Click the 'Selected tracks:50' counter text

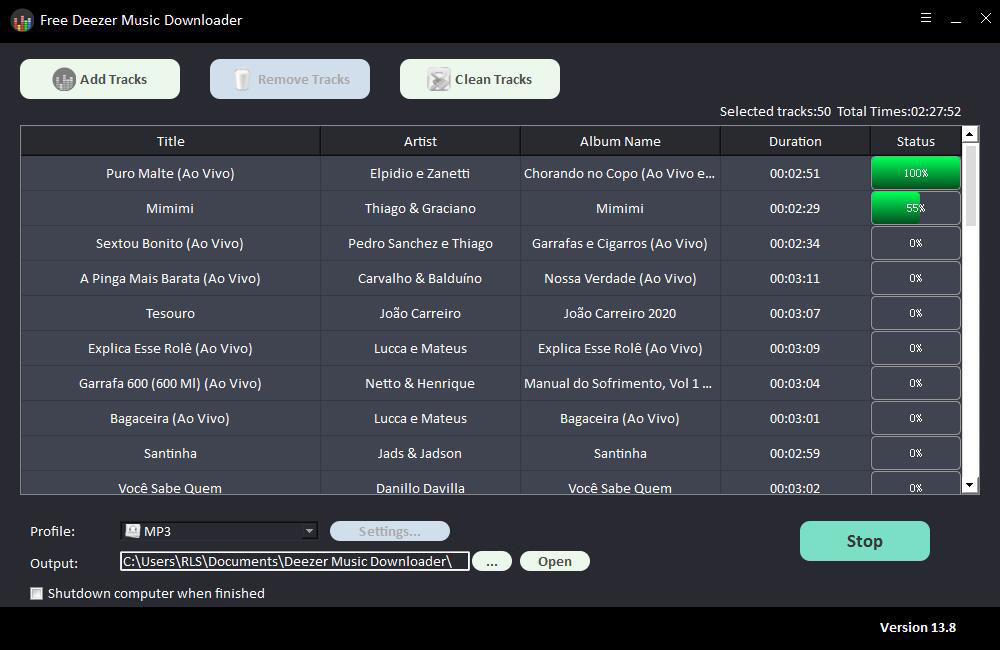coord(776,112)
